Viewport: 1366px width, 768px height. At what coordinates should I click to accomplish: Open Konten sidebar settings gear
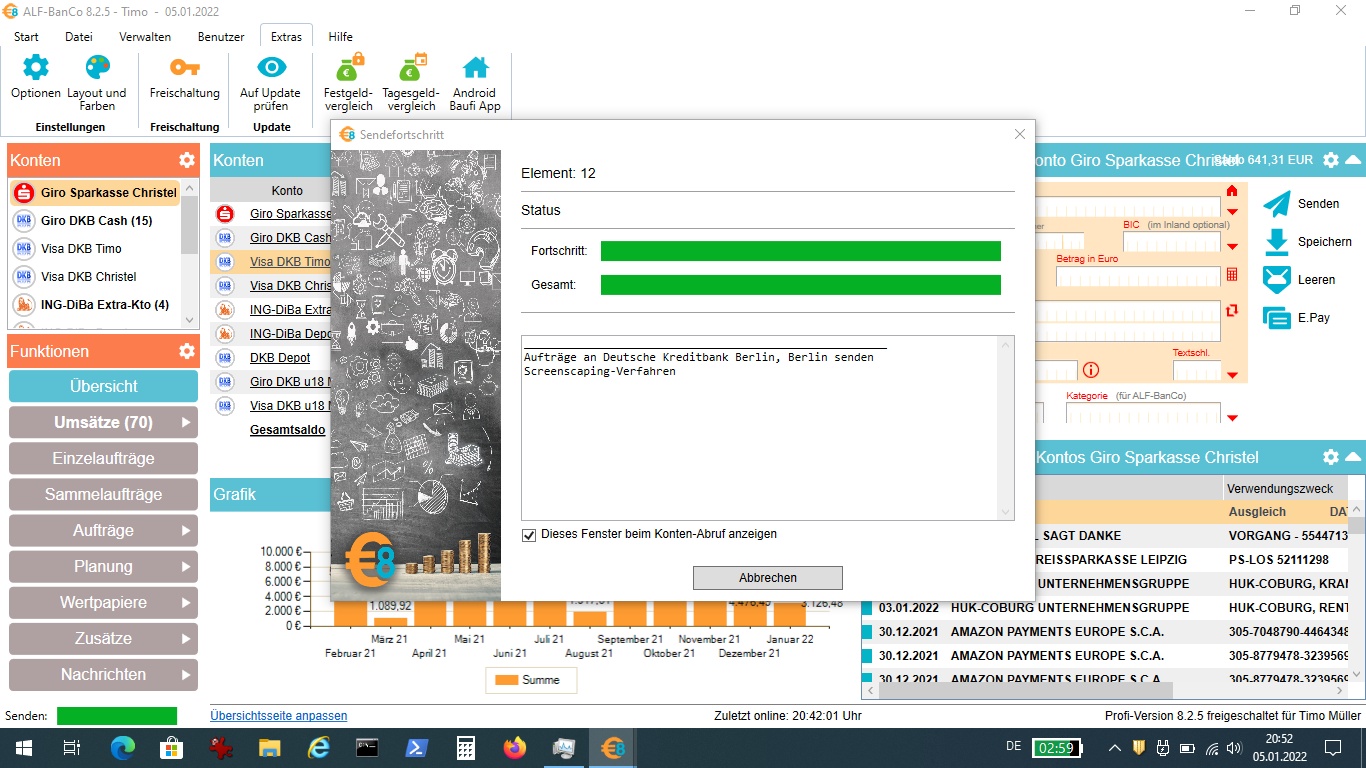click(x=187, y=160)
